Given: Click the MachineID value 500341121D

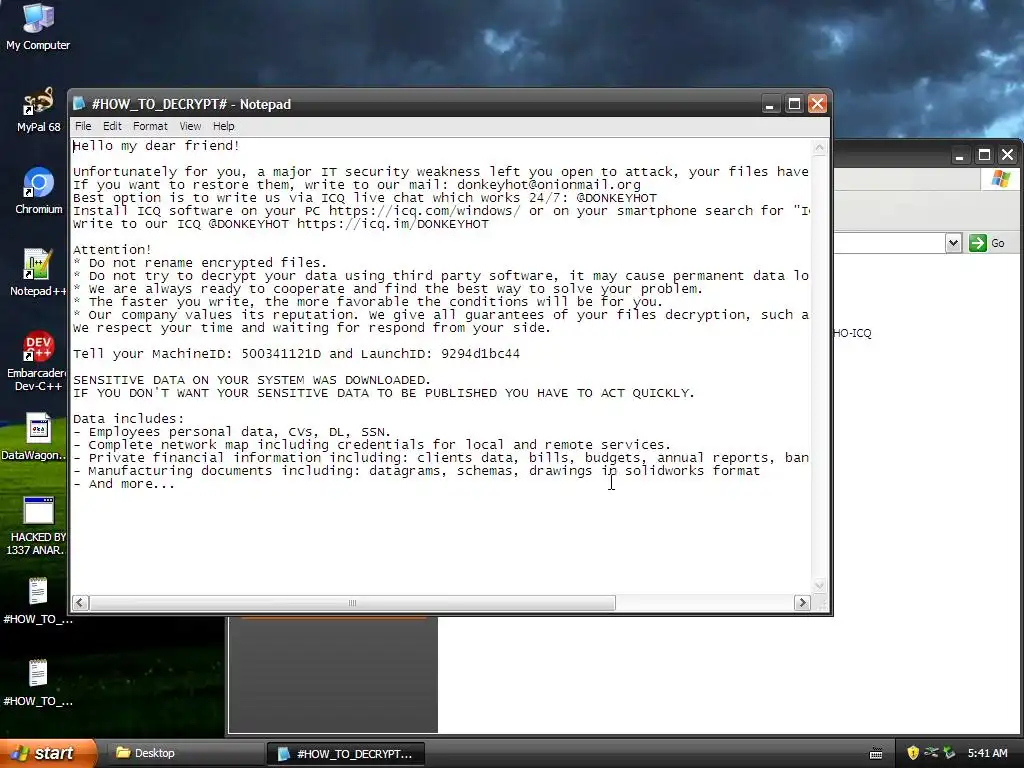Looking at the screenshot, I should pos(281,354).
